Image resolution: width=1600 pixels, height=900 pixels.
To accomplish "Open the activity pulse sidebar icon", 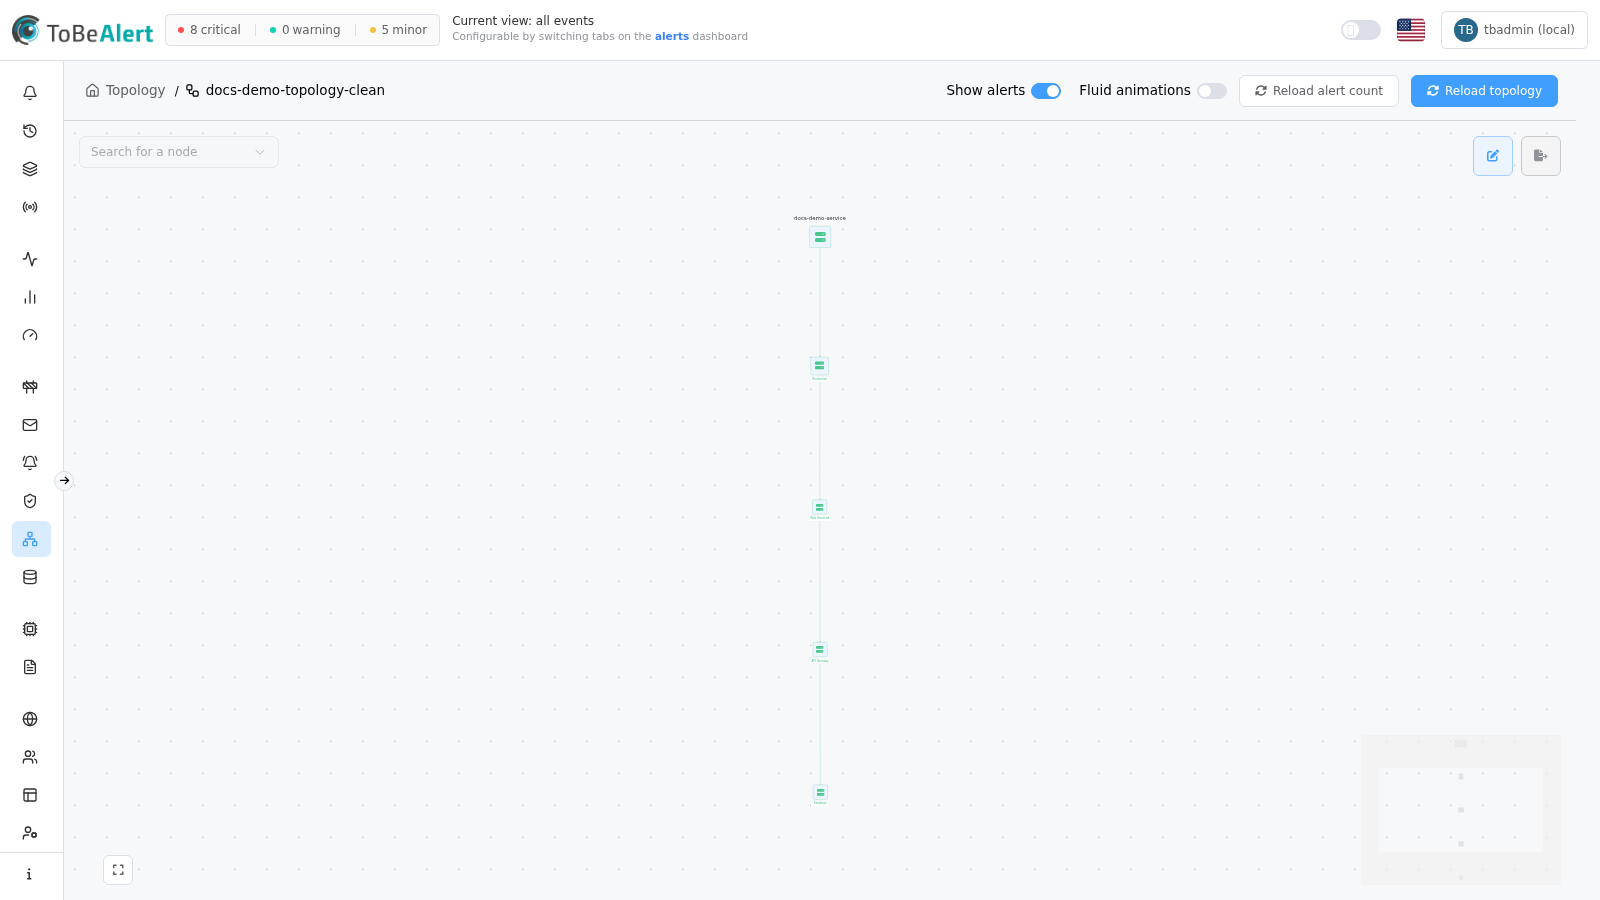I will (30, 259).
